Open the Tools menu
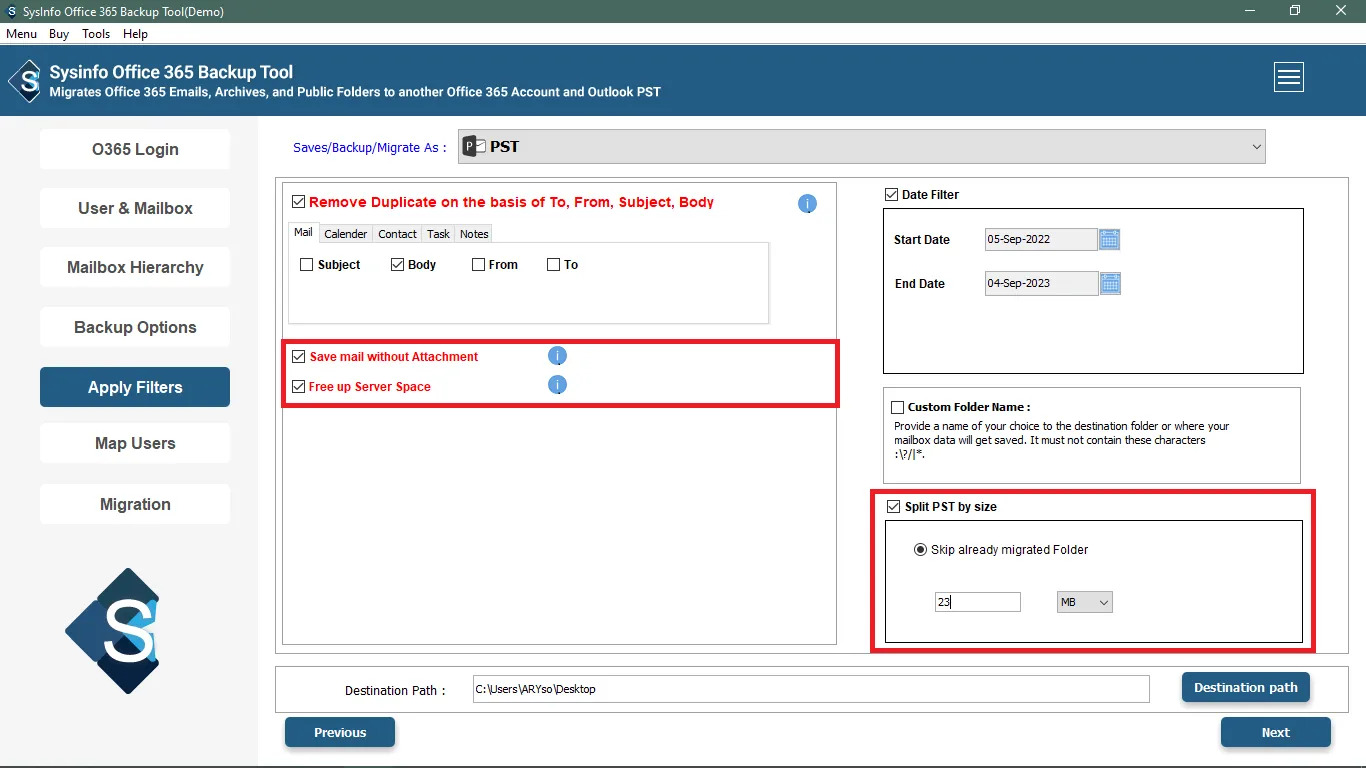 [x=96, y=34]
